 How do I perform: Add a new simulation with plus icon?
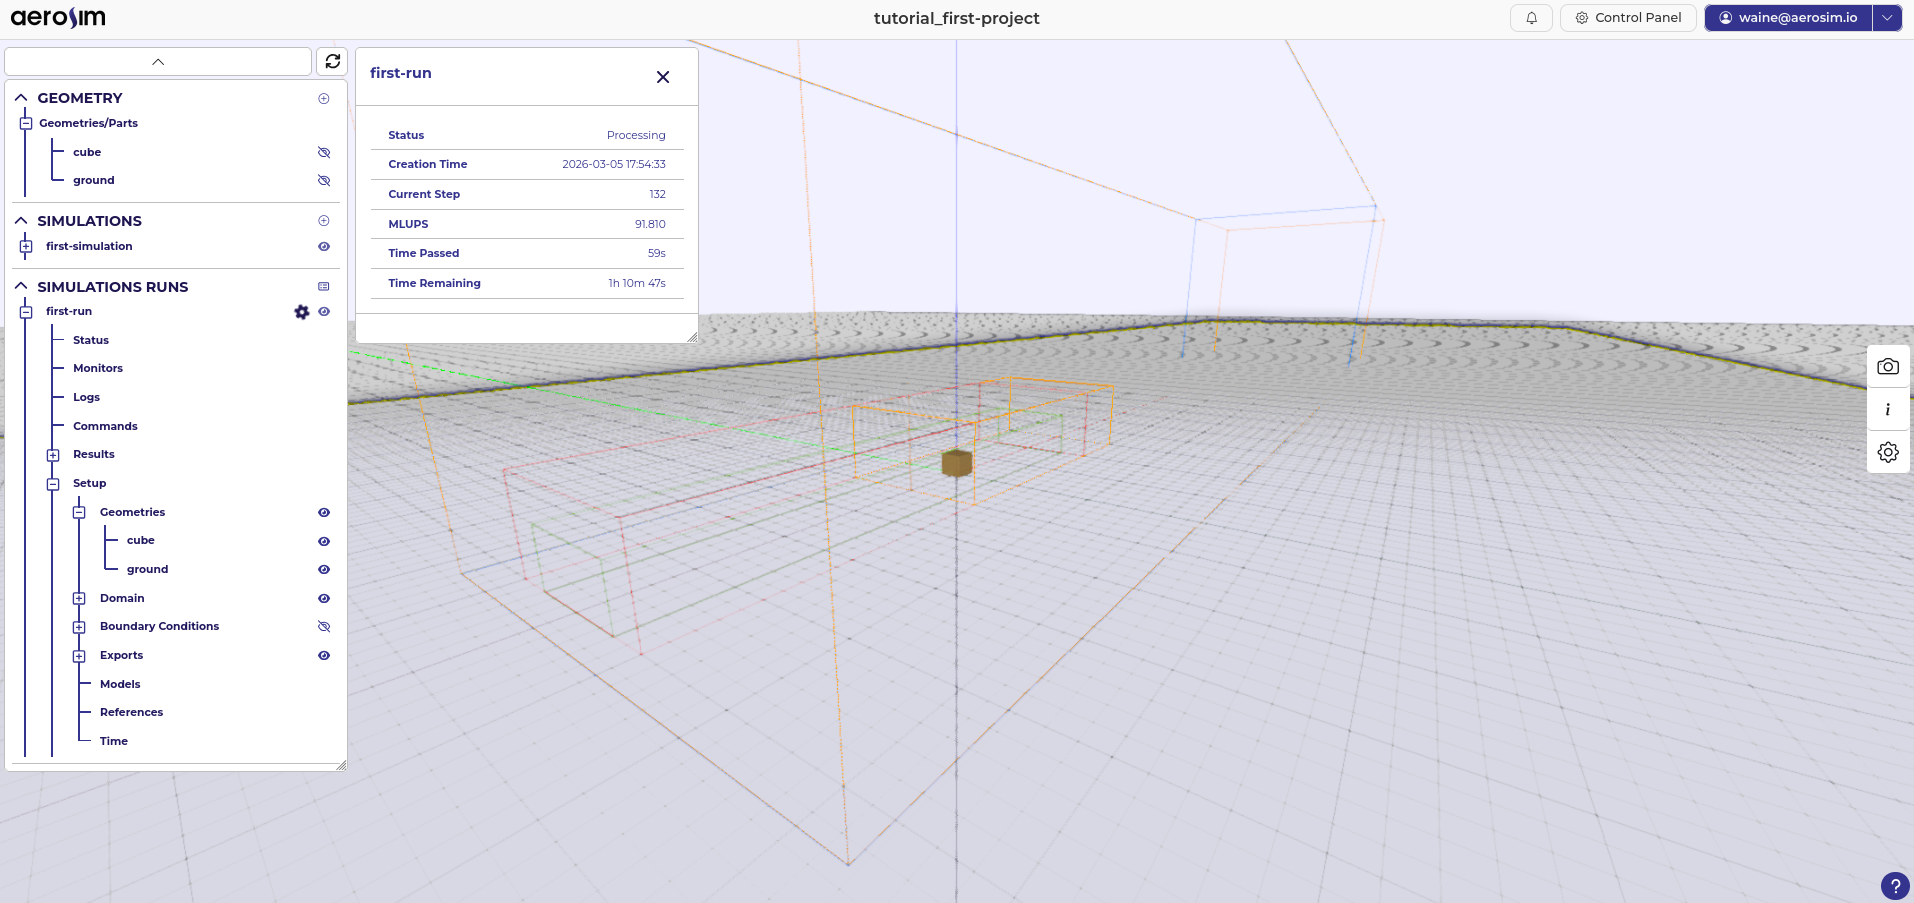(324, 221)
